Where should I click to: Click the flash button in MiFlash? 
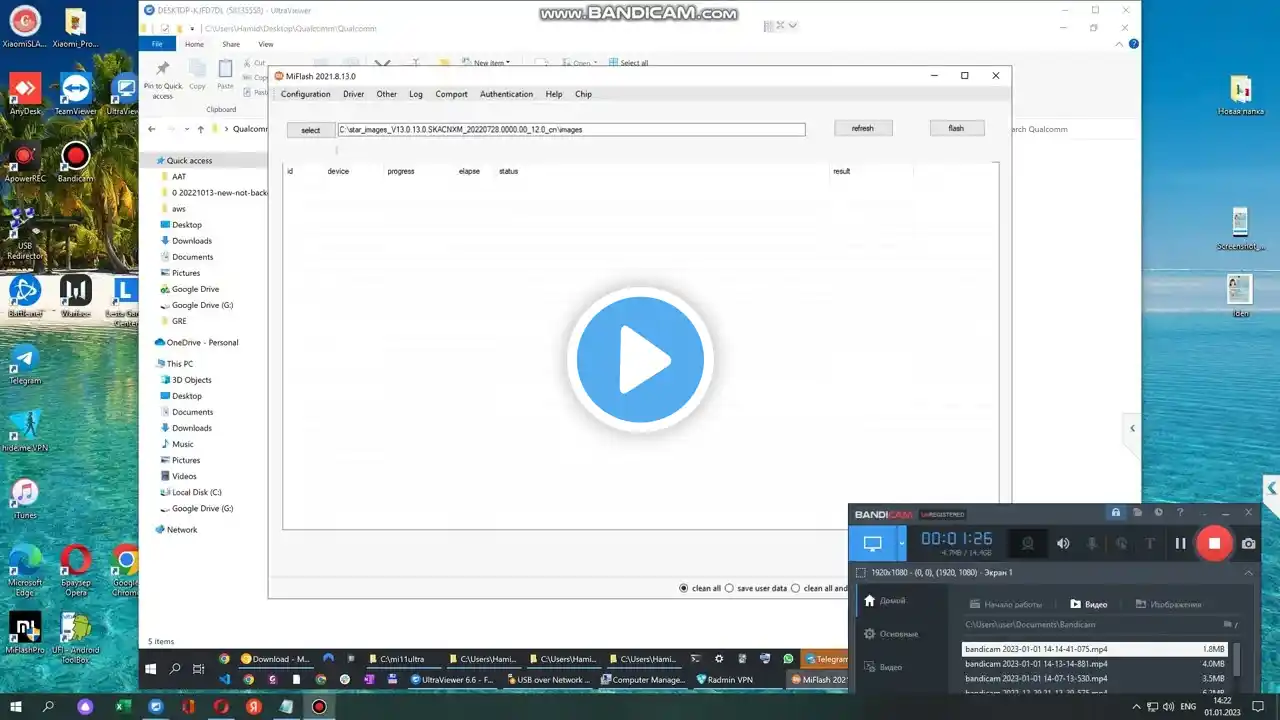tap(956, 128)
